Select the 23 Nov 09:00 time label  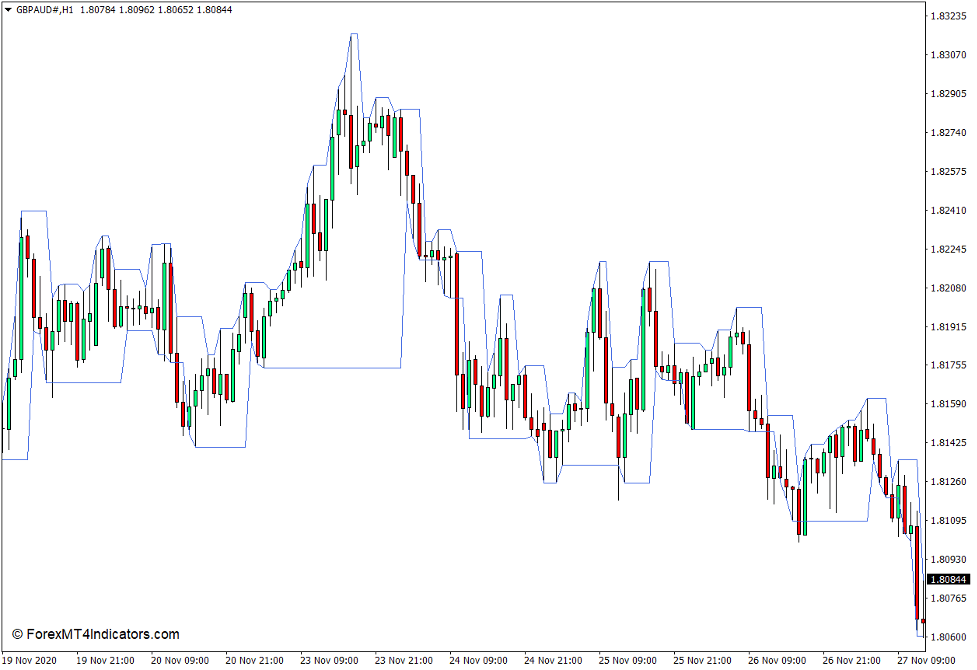tap(329, 660)
